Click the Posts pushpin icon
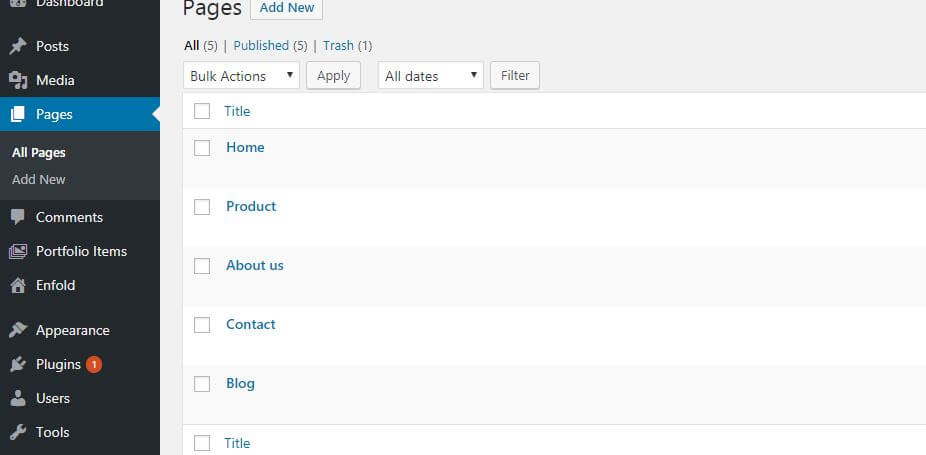The width and height of the screenshot is (926, 455). click(18, 46)
